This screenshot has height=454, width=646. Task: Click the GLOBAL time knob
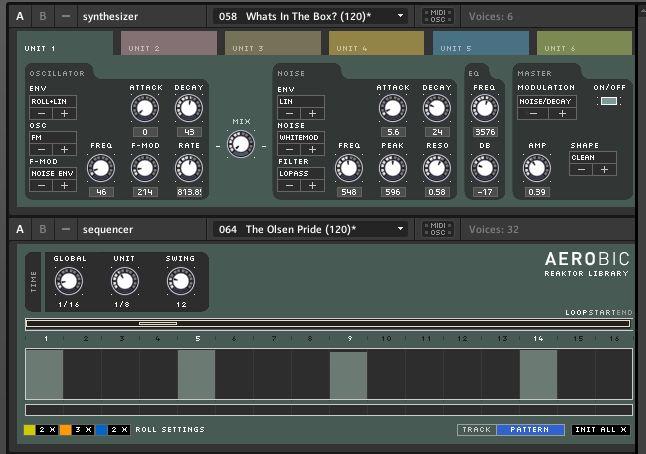coord(69,281)
